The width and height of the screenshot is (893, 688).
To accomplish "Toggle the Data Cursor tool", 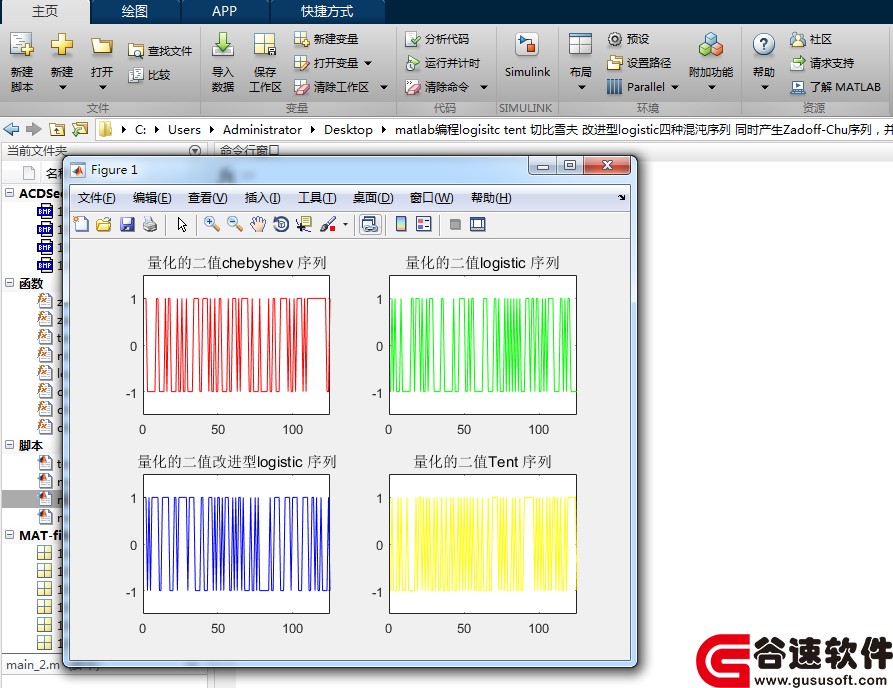I will 304,224.
